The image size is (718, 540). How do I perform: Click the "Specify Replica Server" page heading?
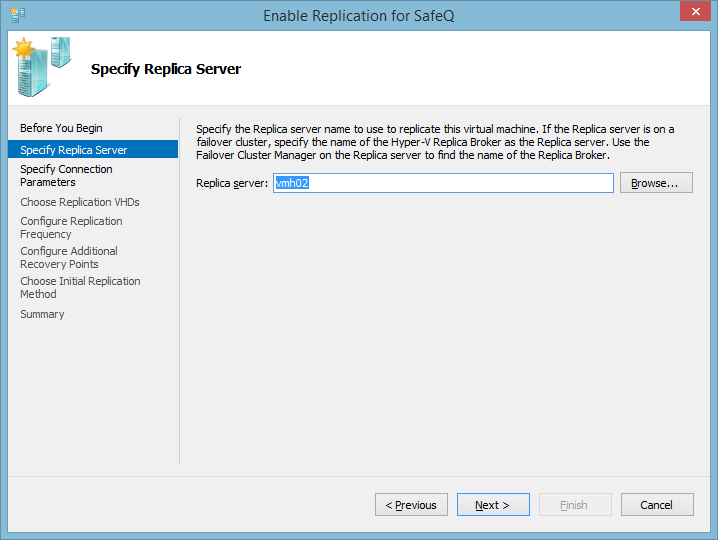pyautogui.click(x=166, y=69)
